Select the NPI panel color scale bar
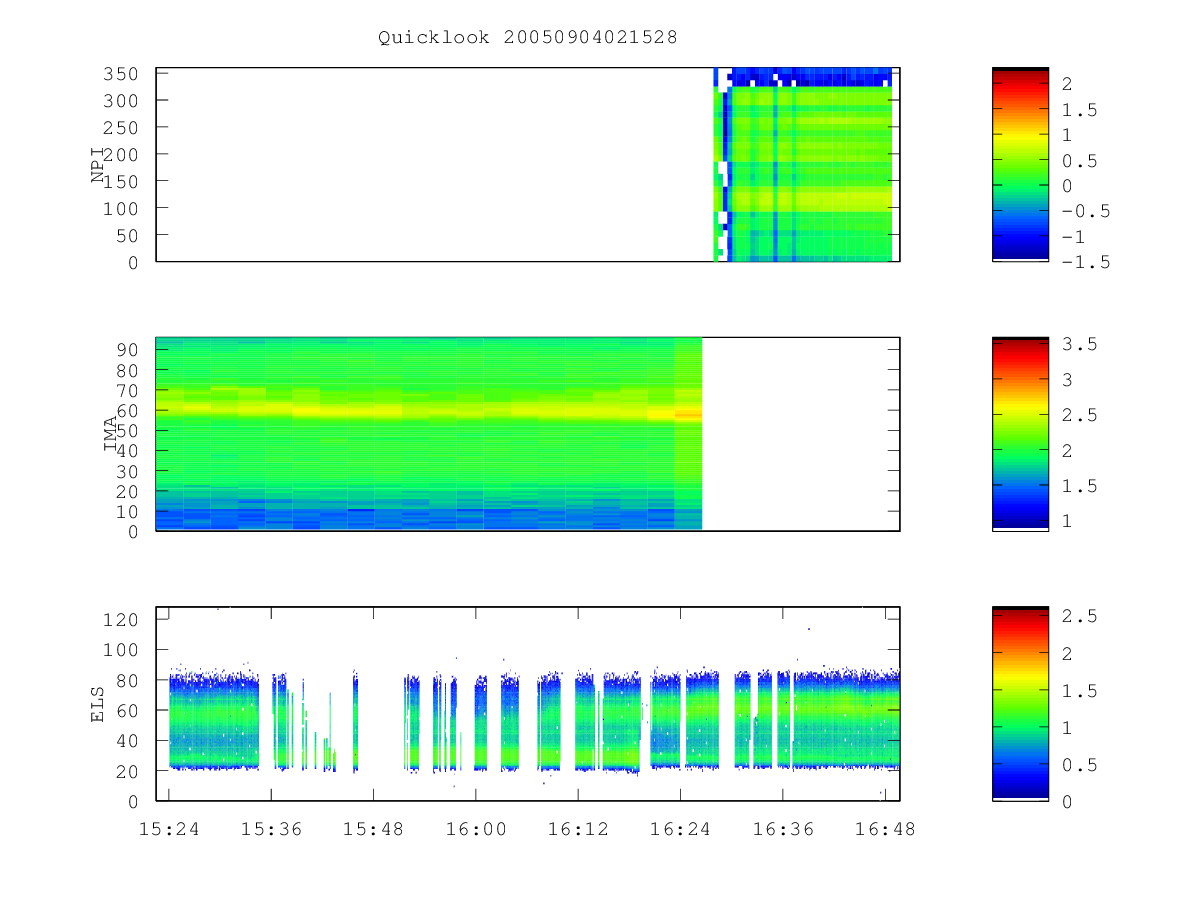The image size is (1200, 900). click(x=1020, y=164)
